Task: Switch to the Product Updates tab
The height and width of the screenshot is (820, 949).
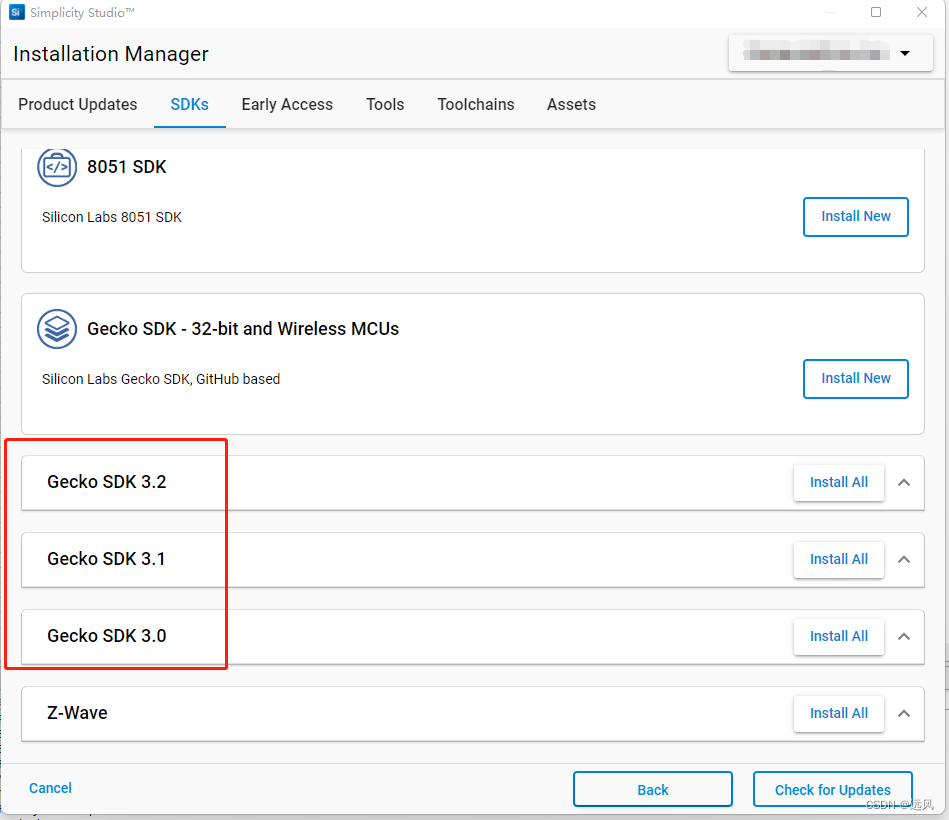Action: coord(77,104)
